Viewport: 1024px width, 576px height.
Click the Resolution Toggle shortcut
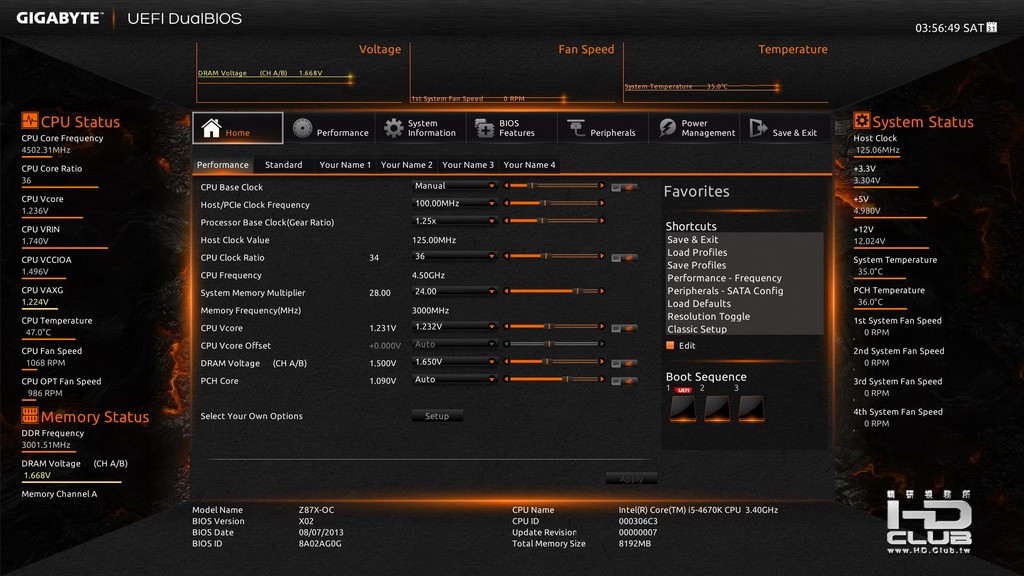708,316
